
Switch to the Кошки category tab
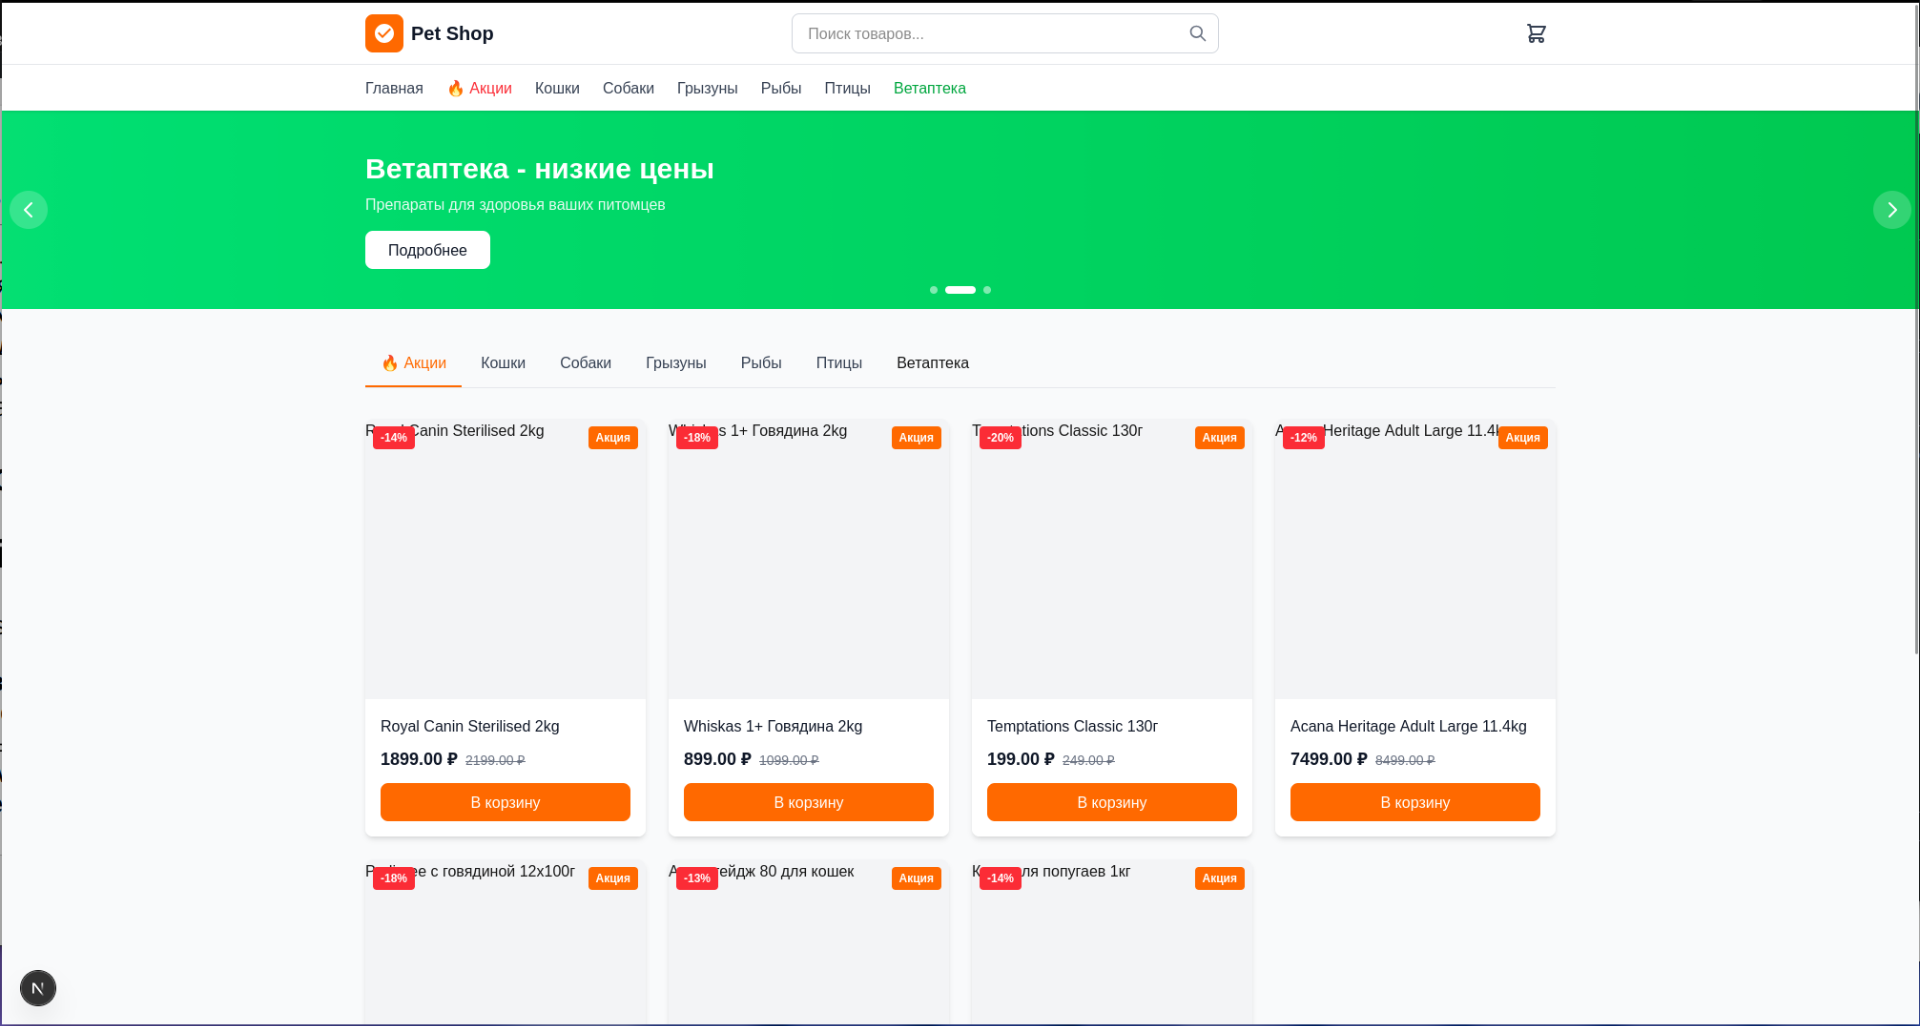(x=503, y=363)
